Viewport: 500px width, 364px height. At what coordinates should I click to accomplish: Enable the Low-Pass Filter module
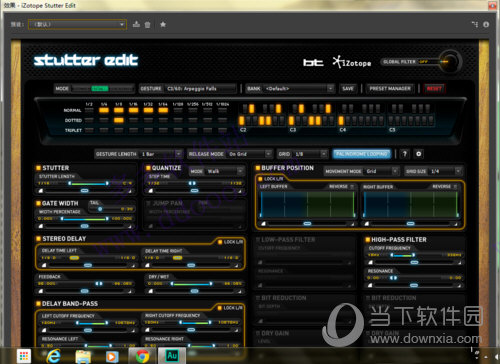[x=258, y=240]
